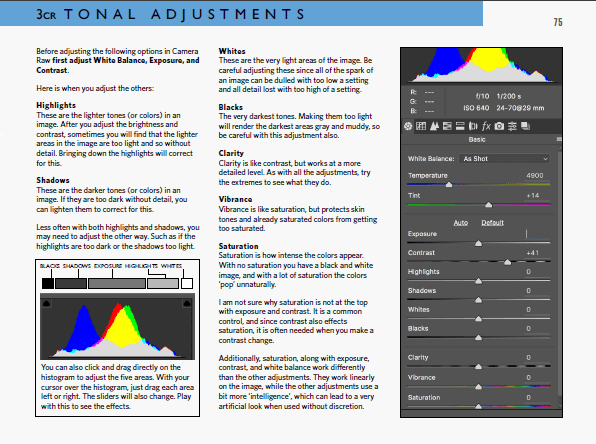Open the Camera Calibration camera icon
Viewport: 596px width, 444px height.
(x=499, y=126)
